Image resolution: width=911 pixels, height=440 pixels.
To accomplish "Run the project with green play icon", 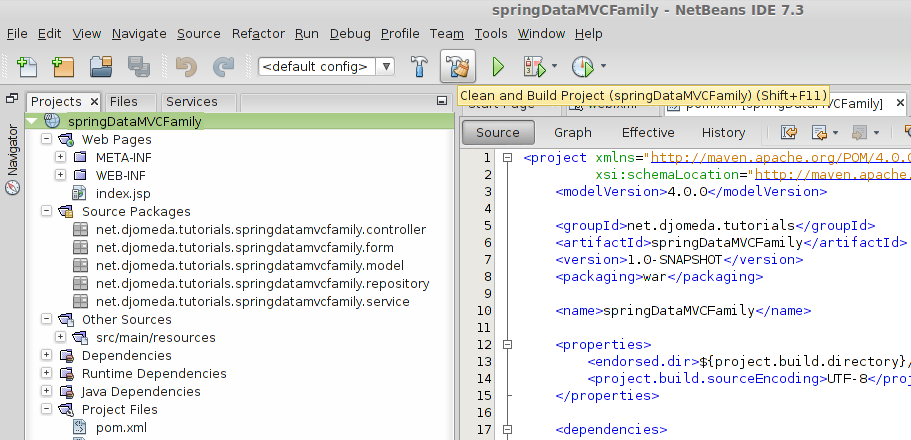I will pyautogui.click(x=498, y=66).
